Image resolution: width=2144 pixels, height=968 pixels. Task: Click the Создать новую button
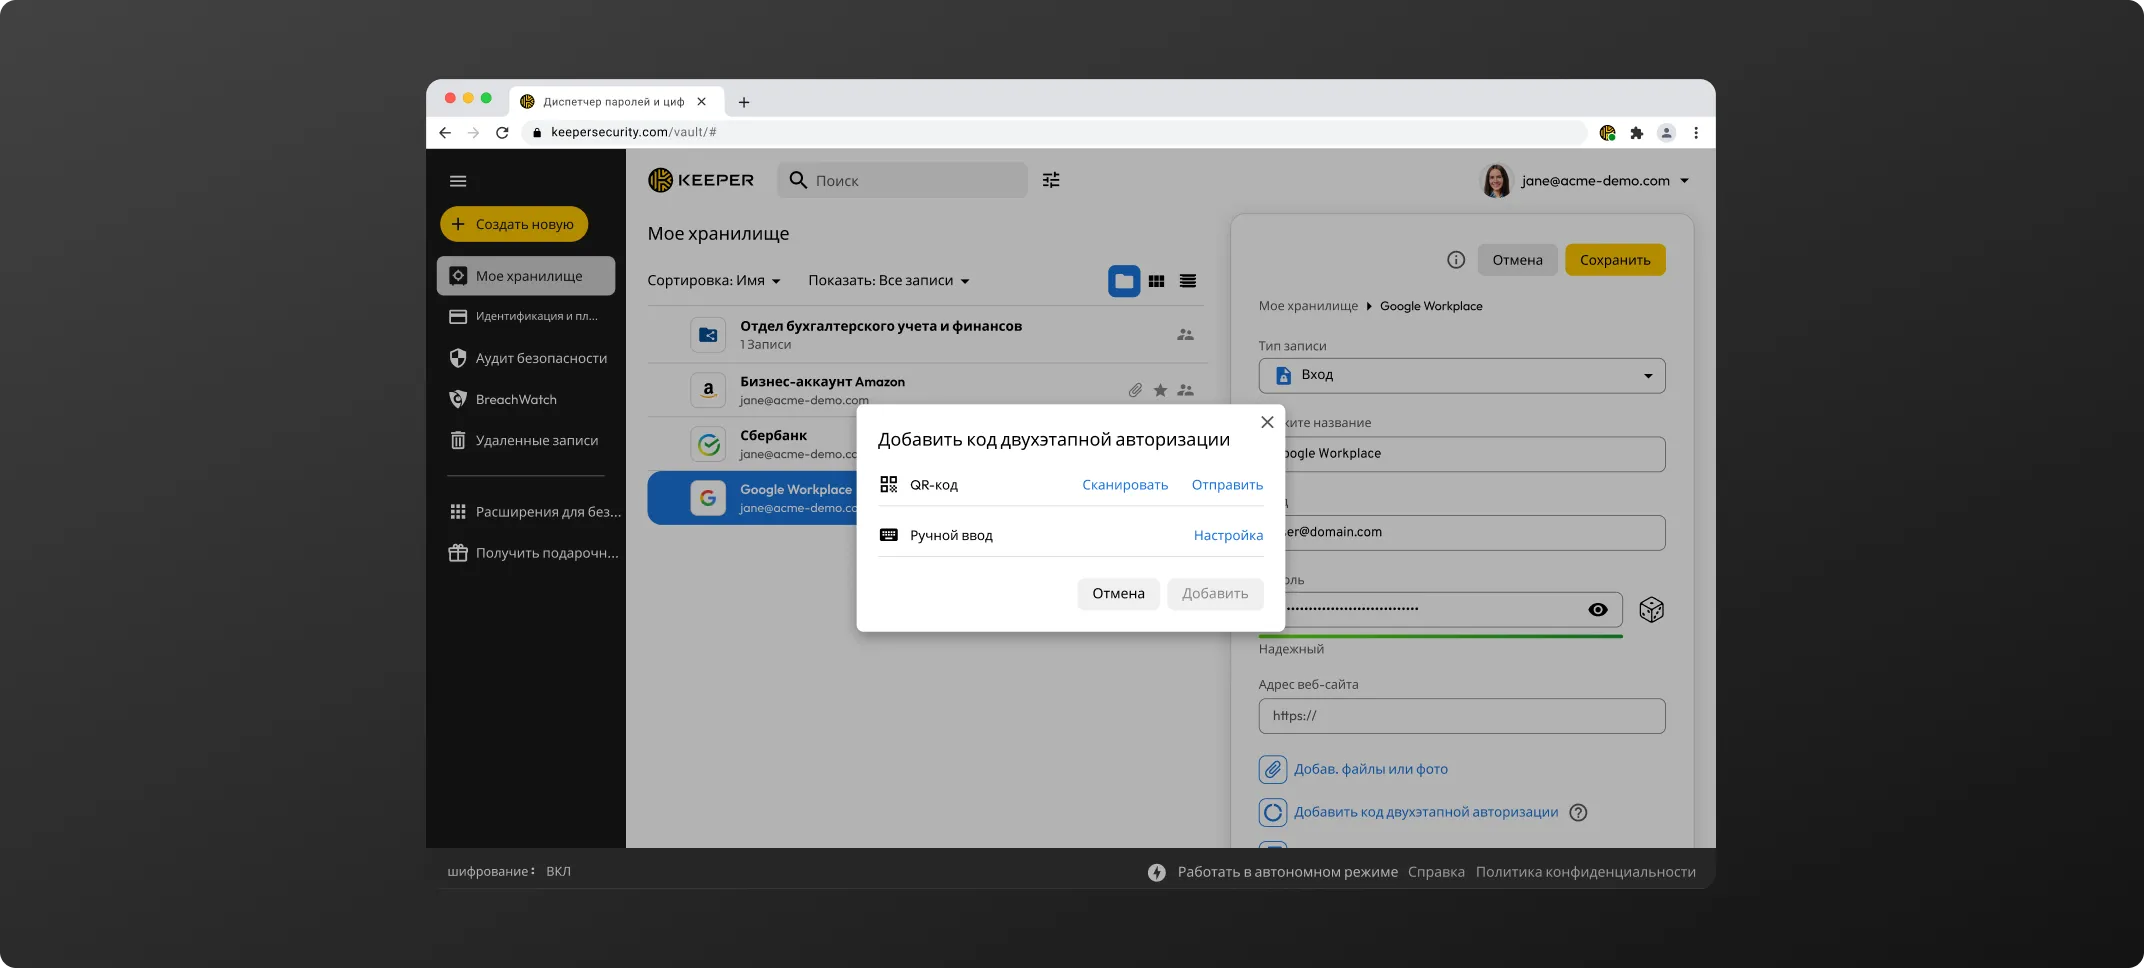[x=514, y=224]
